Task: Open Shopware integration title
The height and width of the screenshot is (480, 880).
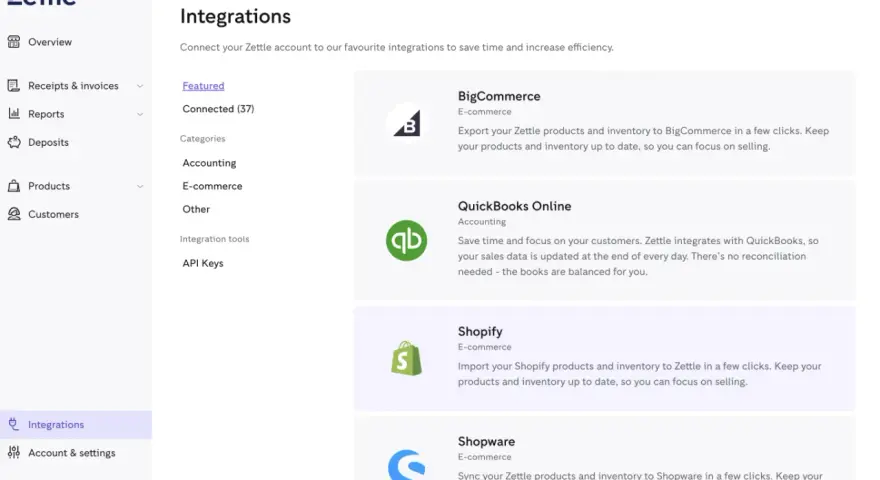Action: 486,441
